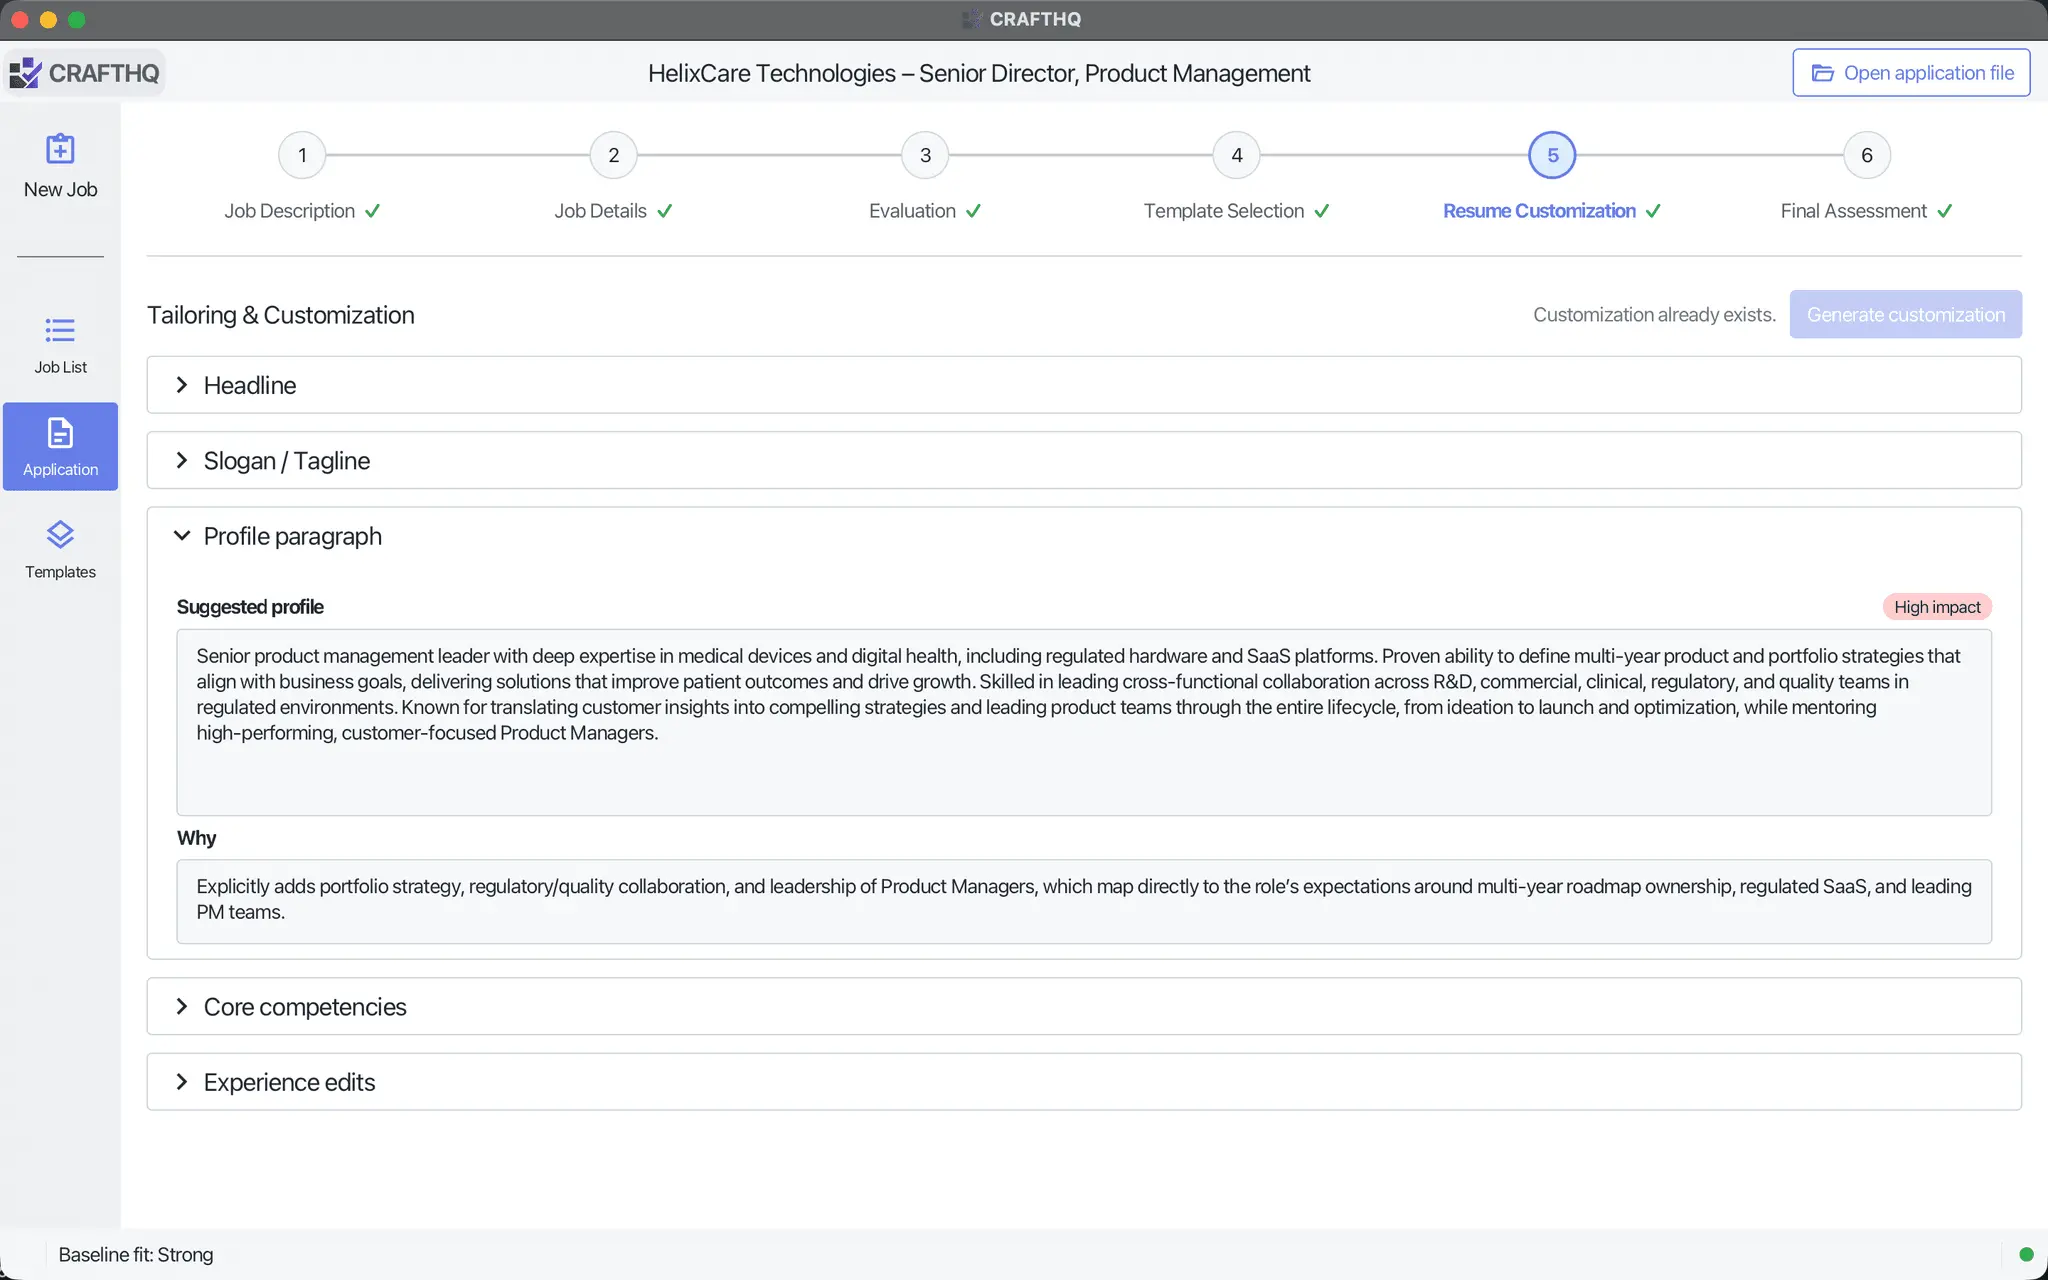Image resolution: width=2048 pixels, height=1280 pixels.
Task: Click the Profile paragraph title
Action: pyautogui.click(x=292, y=536)
